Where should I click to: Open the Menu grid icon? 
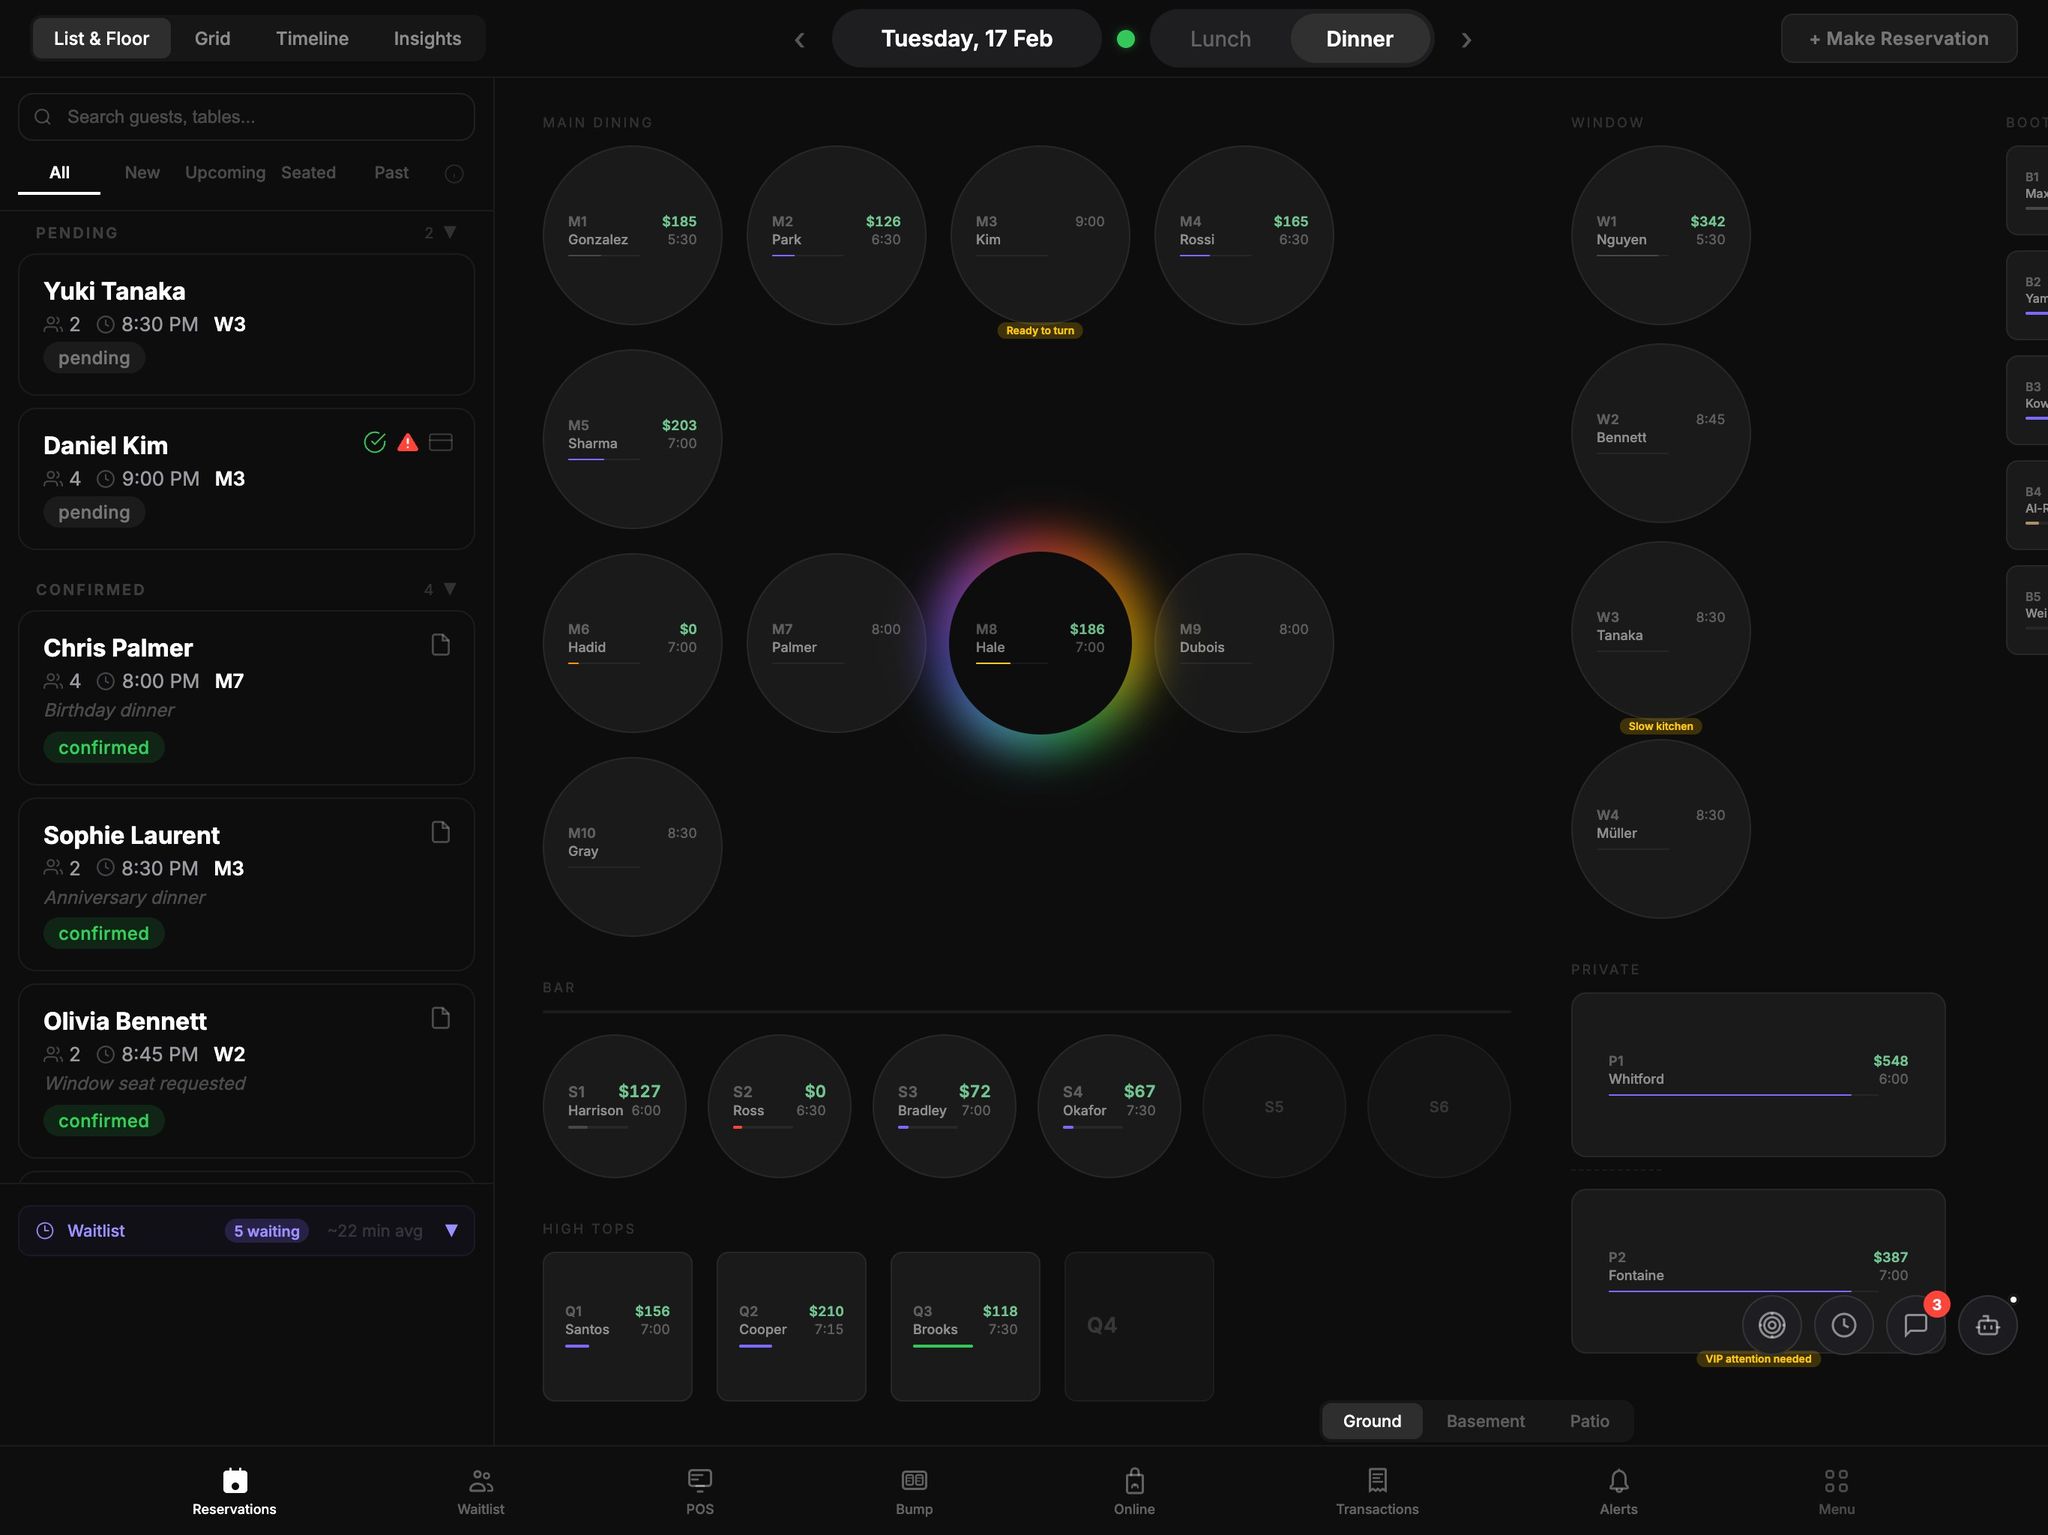point(1836,1480)
